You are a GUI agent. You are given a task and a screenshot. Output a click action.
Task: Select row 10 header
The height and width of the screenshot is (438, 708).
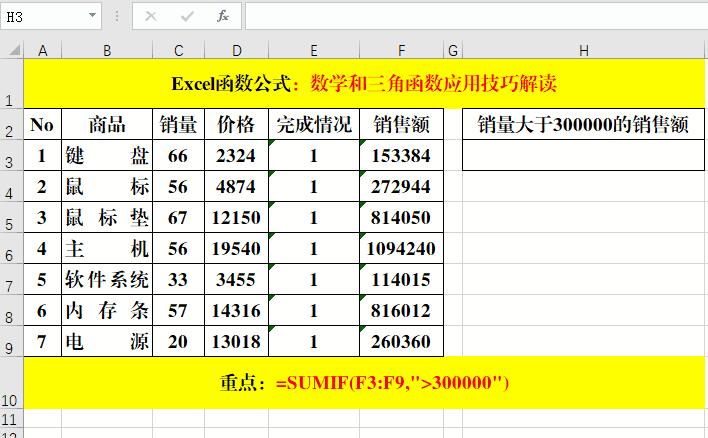(x=11, y=382)
